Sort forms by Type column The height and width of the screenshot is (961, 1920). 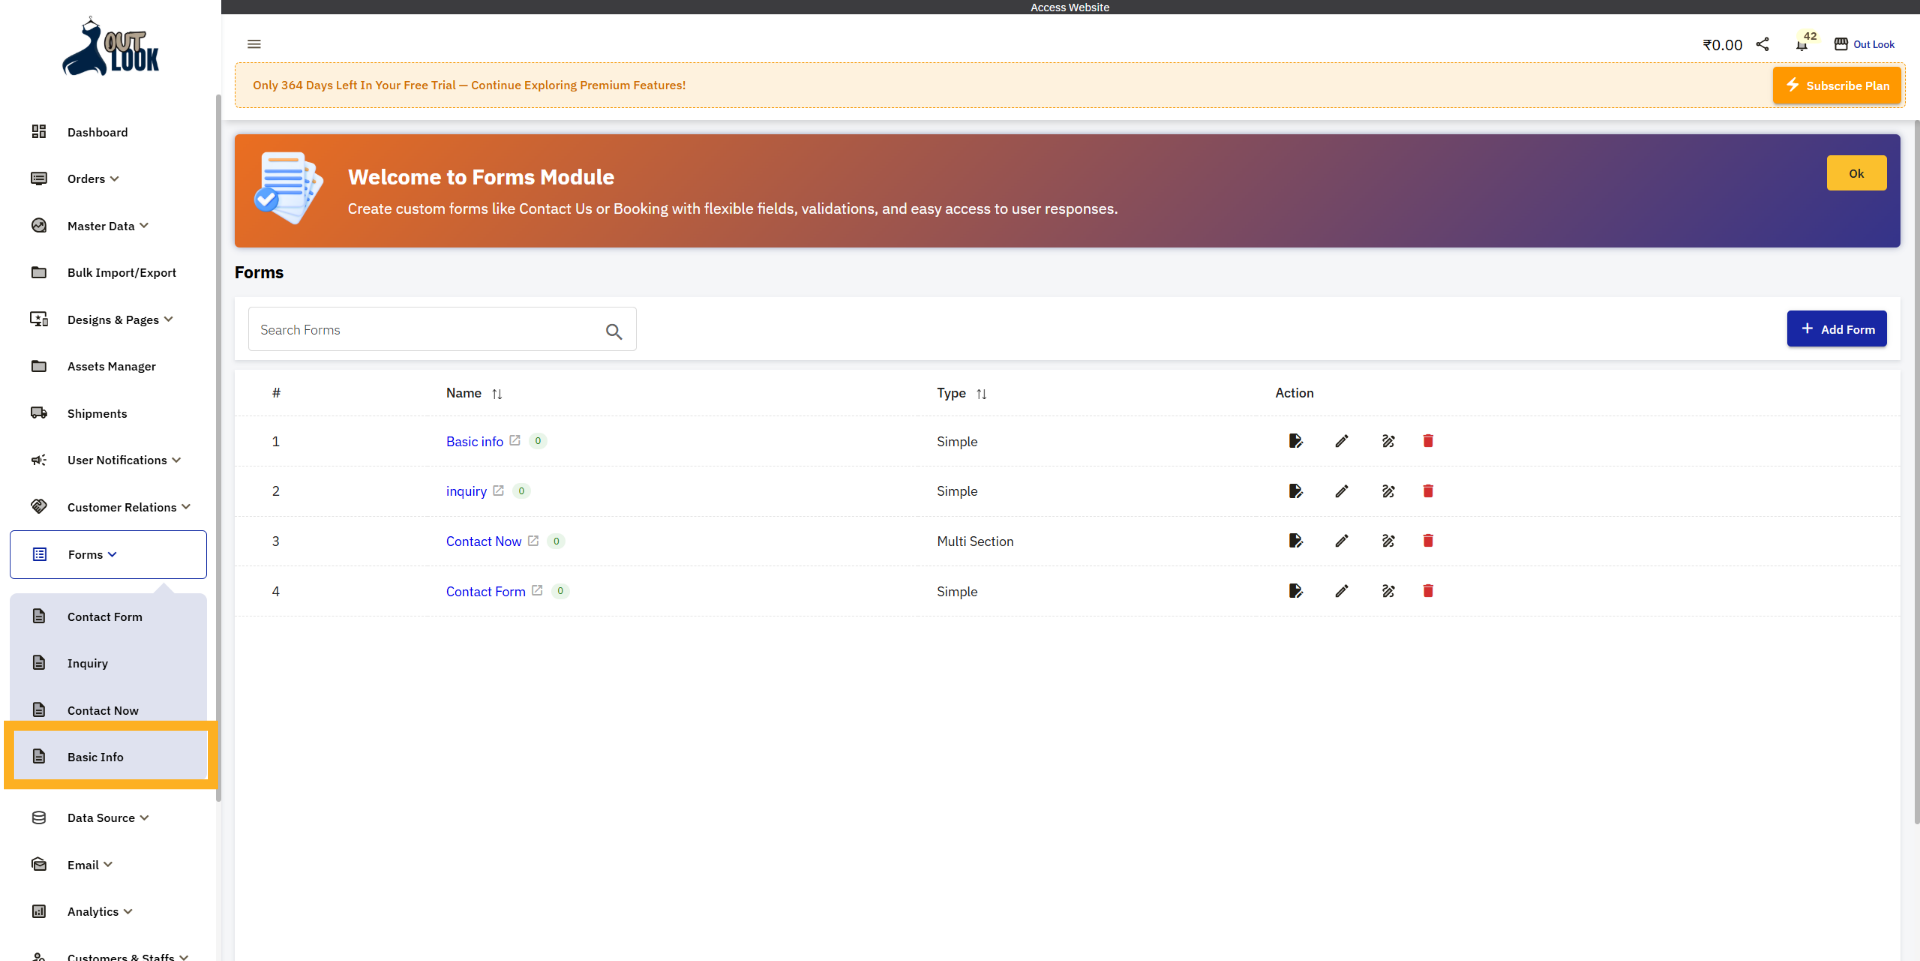981,394
